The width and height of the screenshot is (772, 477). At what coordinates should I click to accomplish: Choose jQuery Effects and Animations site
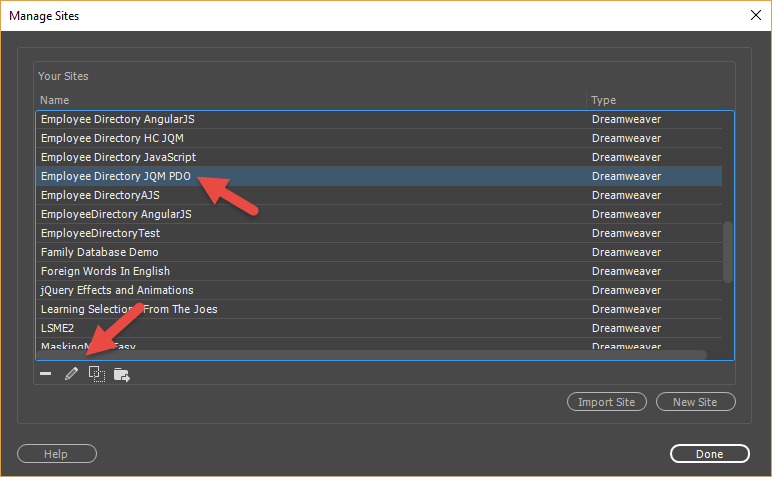[x=119, y=290]
